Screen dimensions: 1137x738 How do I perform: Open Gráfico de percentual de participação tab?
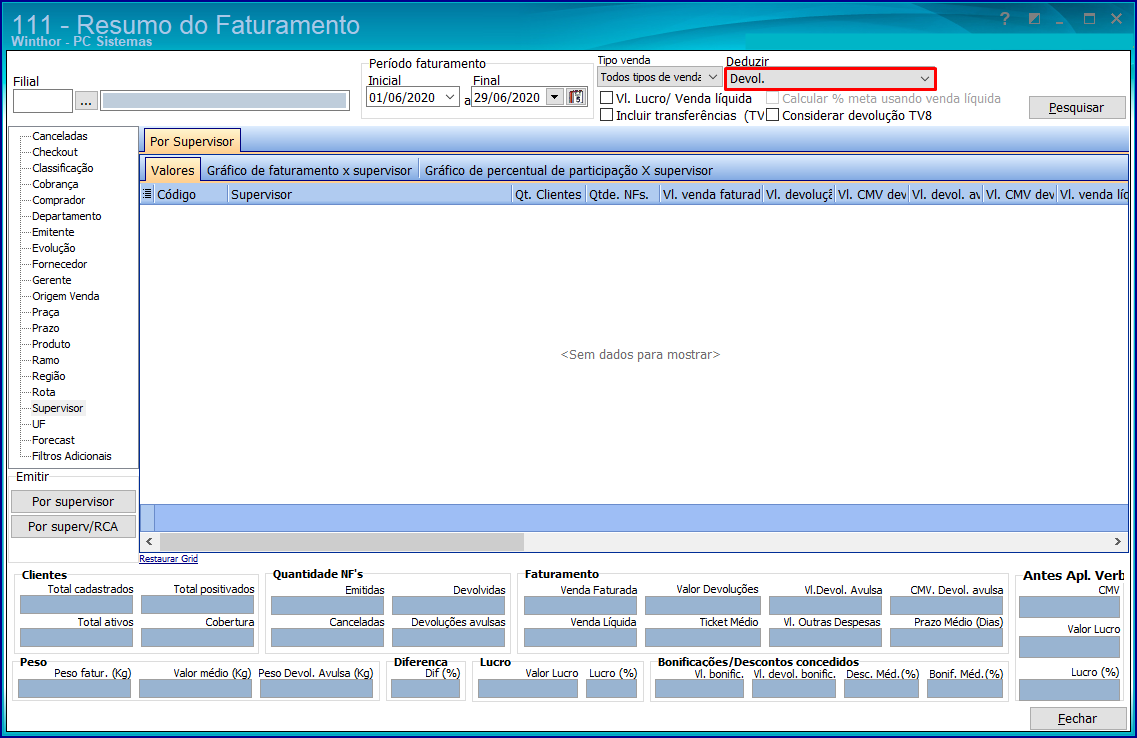(x=568, y=170)
